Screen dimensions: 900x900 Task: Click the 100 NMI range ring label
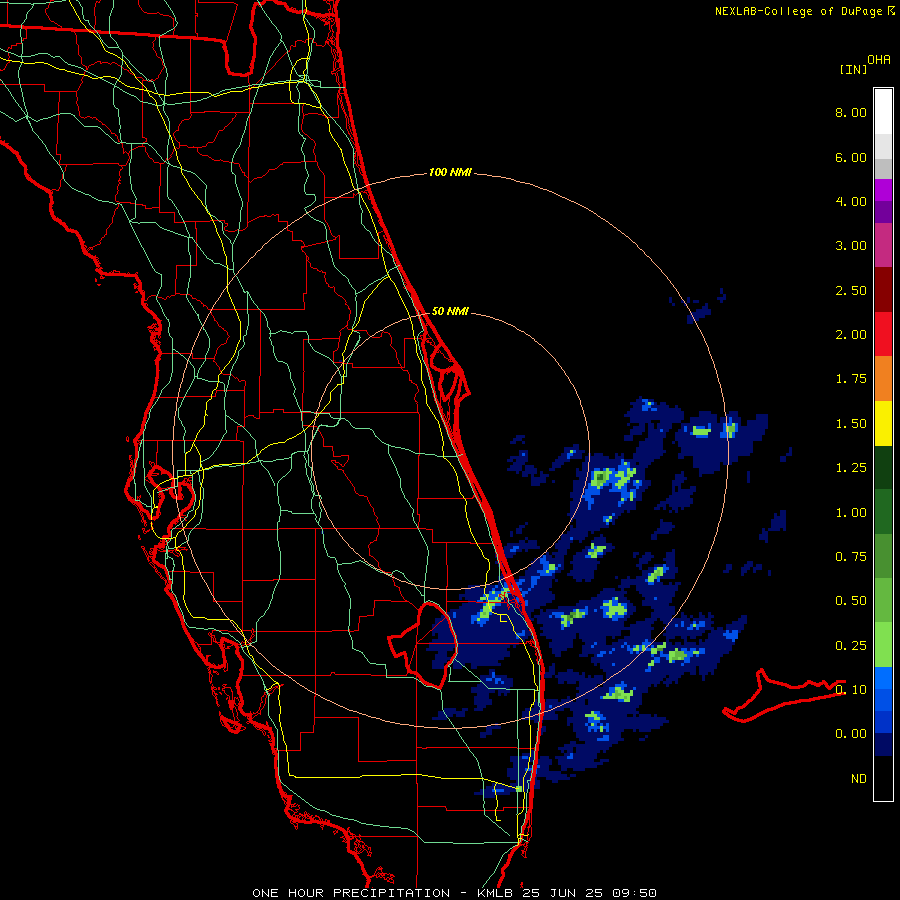pyautogui.click(x=450, y=172)
